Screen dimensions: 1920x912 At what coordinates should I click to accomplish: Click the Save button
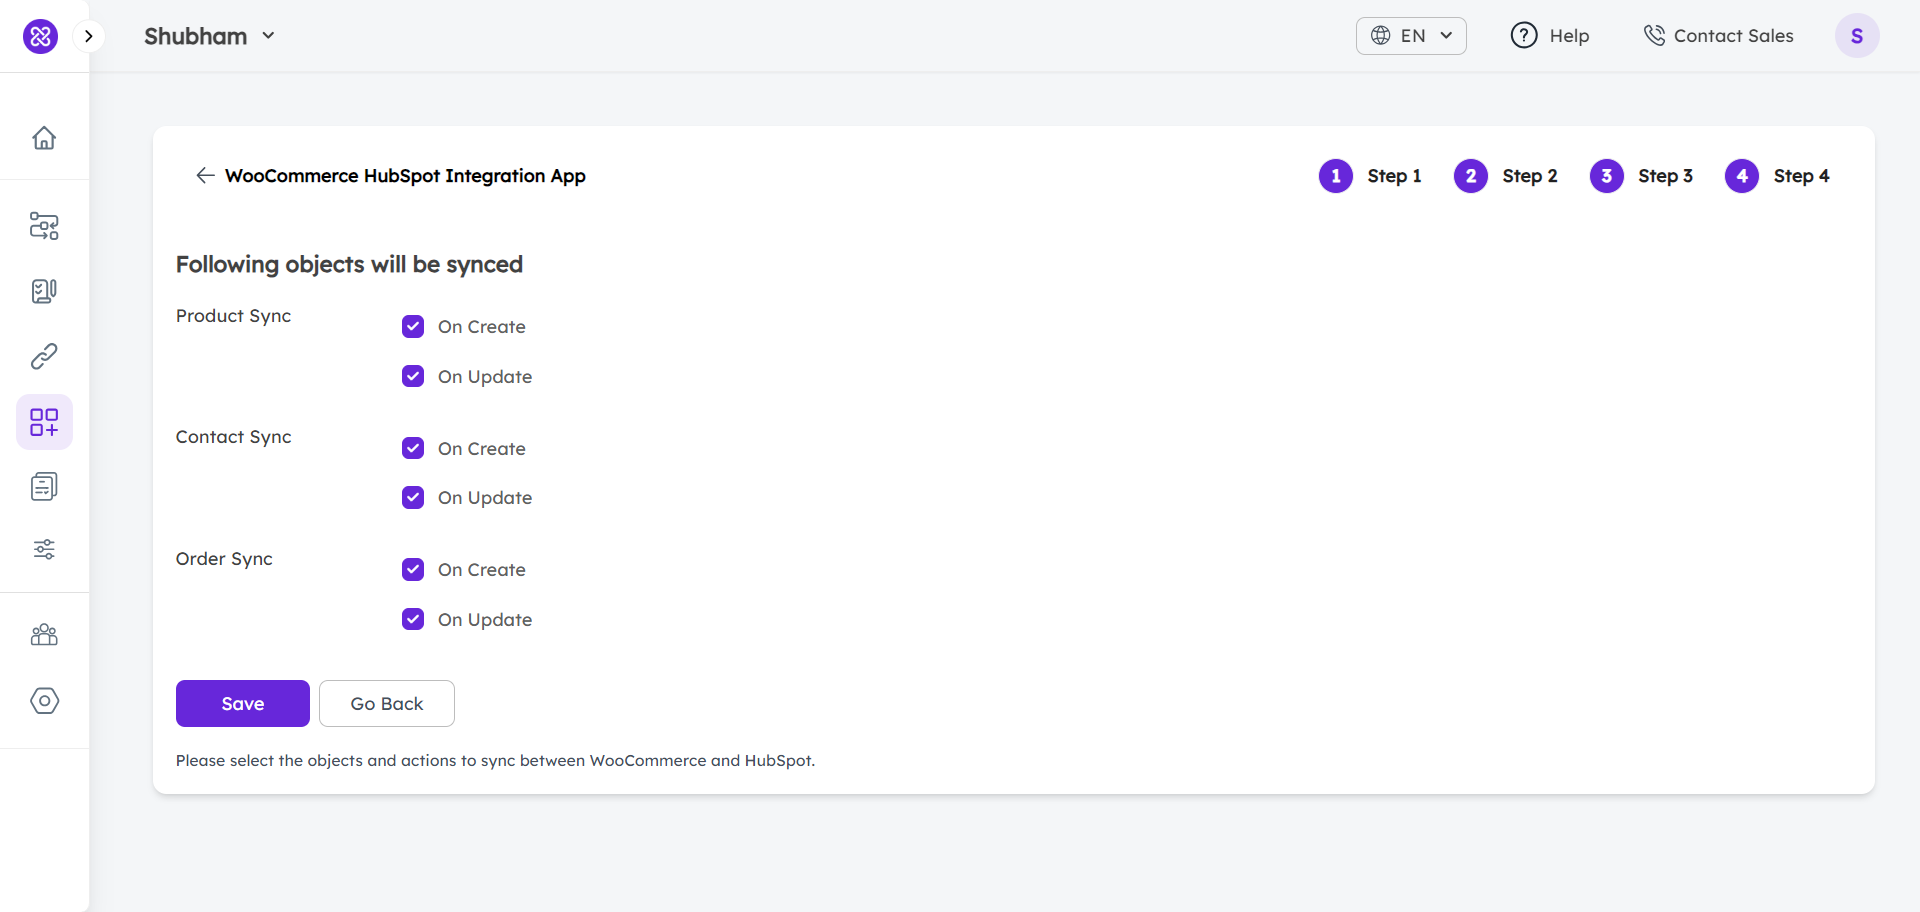(243, 704)
